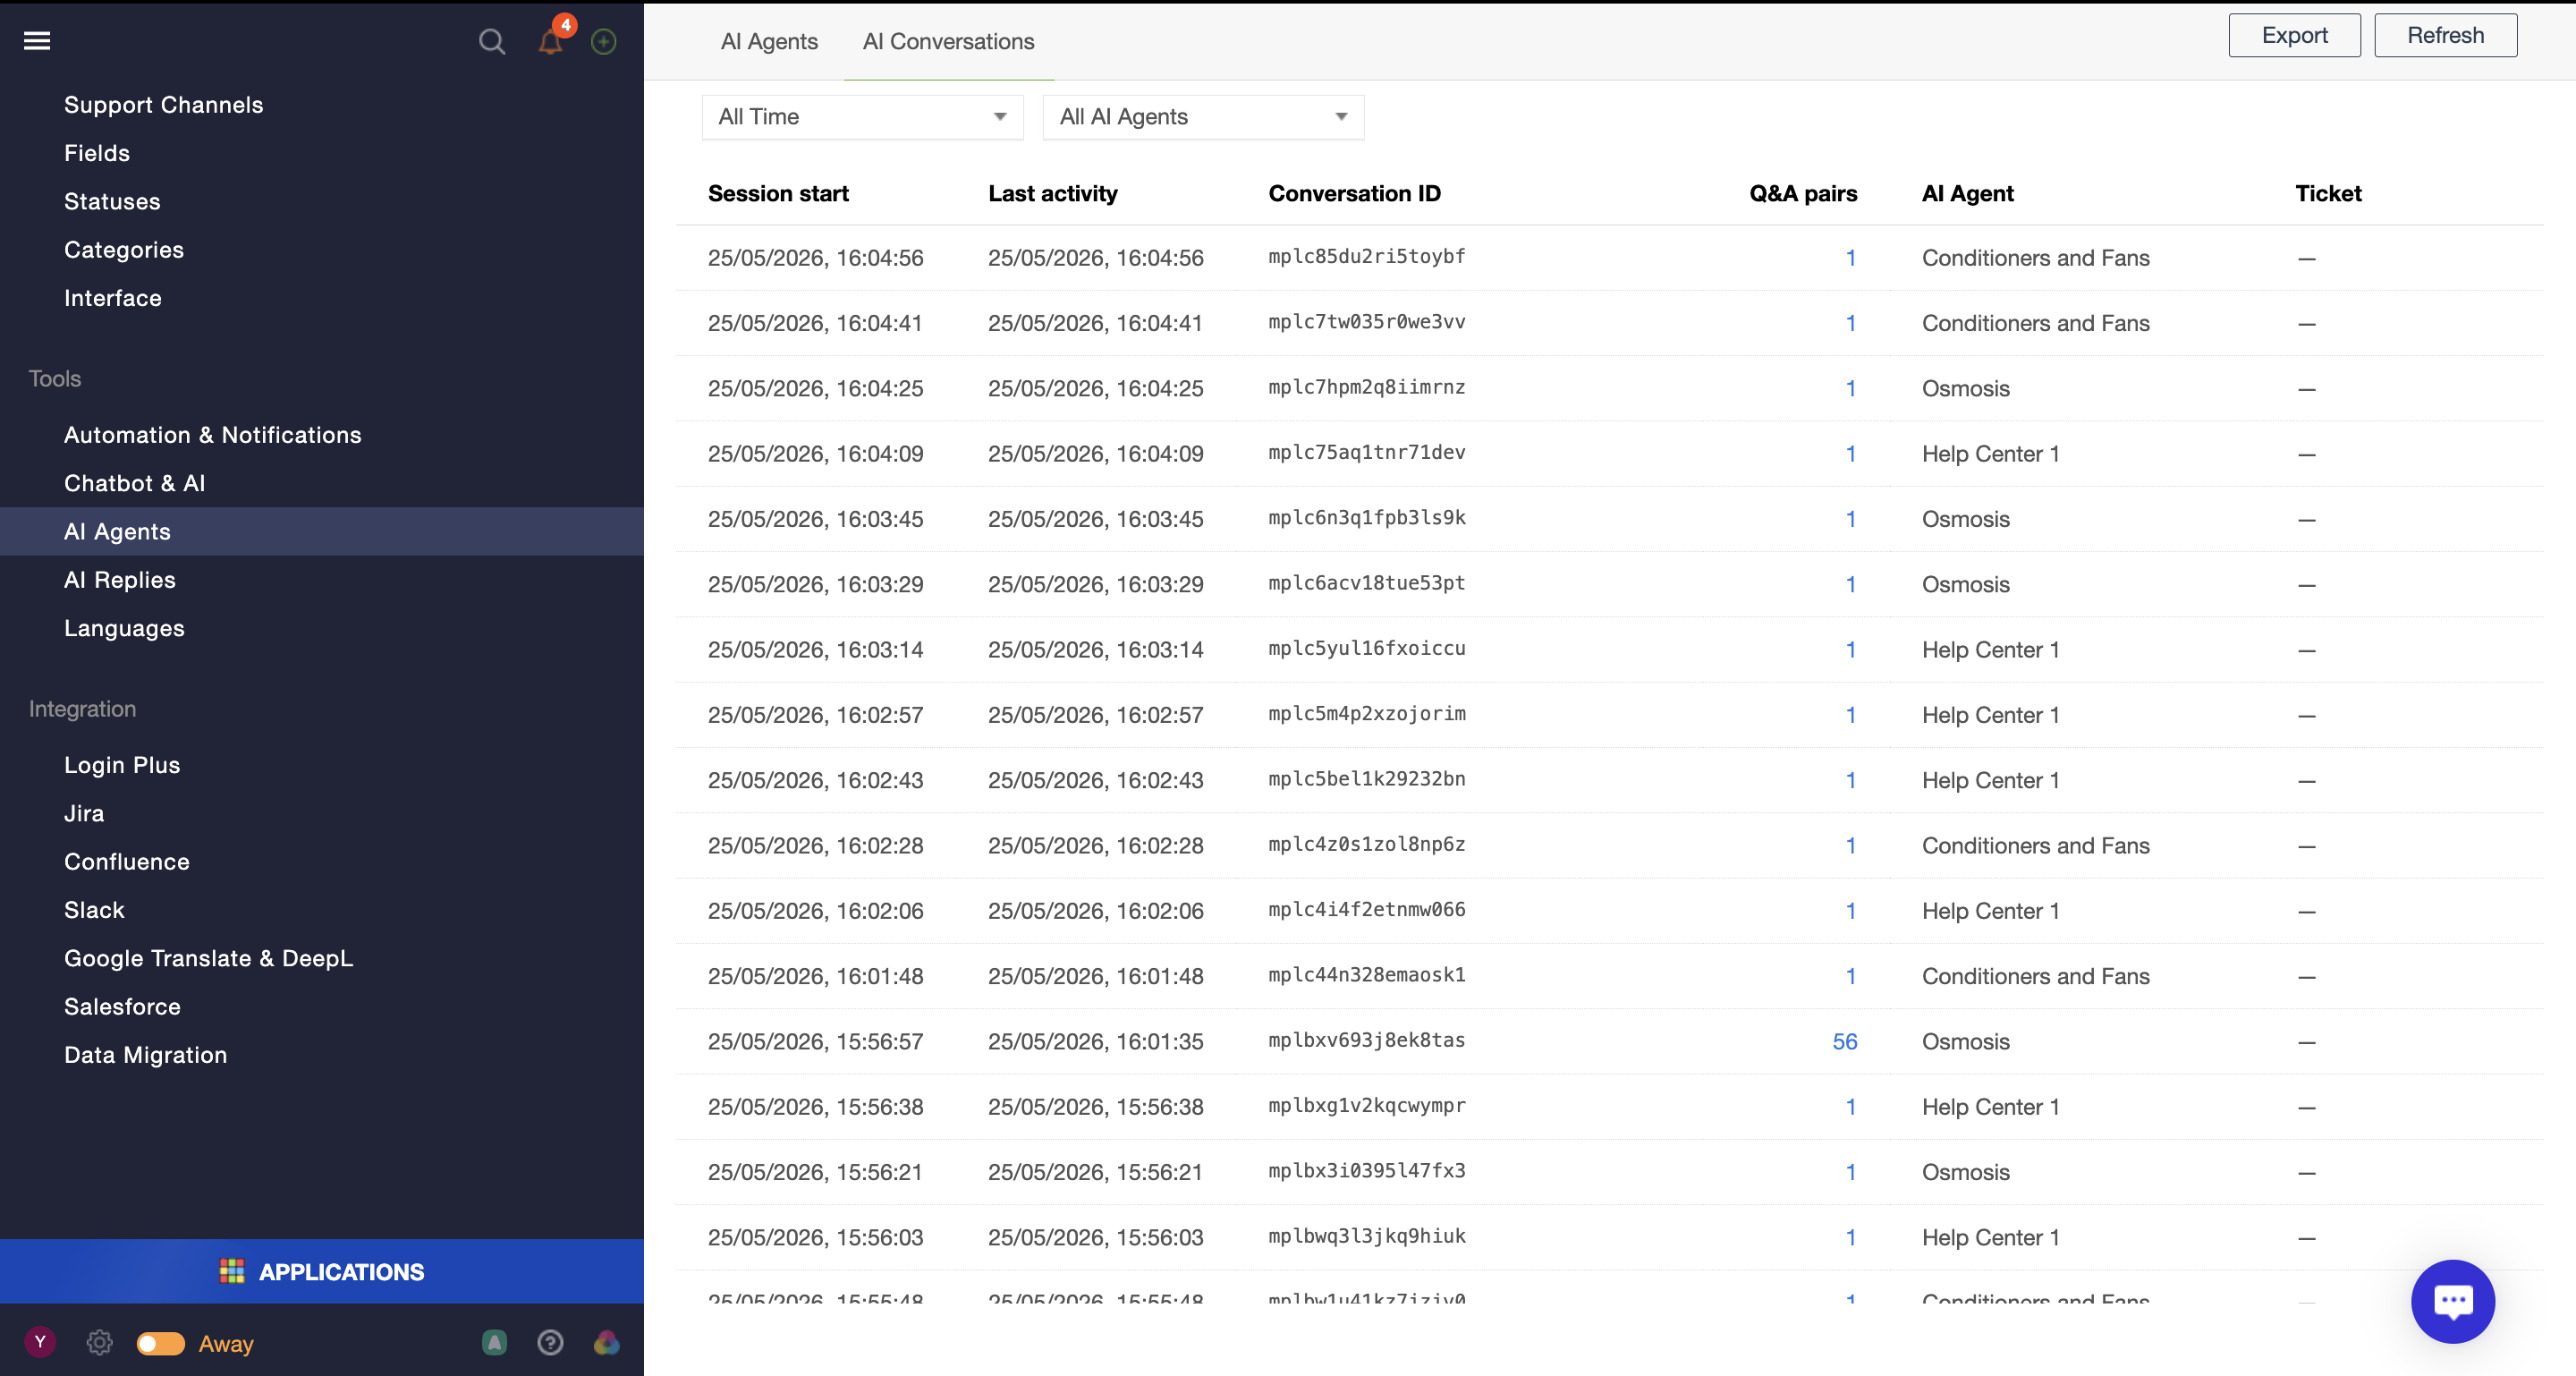Click the green A icon in bottom bar

[x=494, y=1342]
